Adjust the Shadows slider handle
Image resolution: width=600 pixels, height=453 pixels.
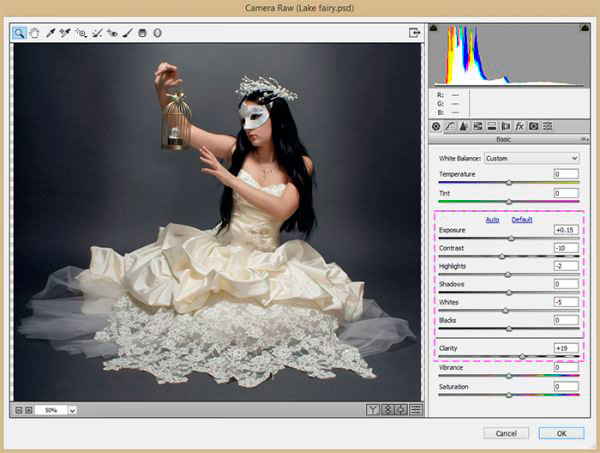click(x=509, y=293)
